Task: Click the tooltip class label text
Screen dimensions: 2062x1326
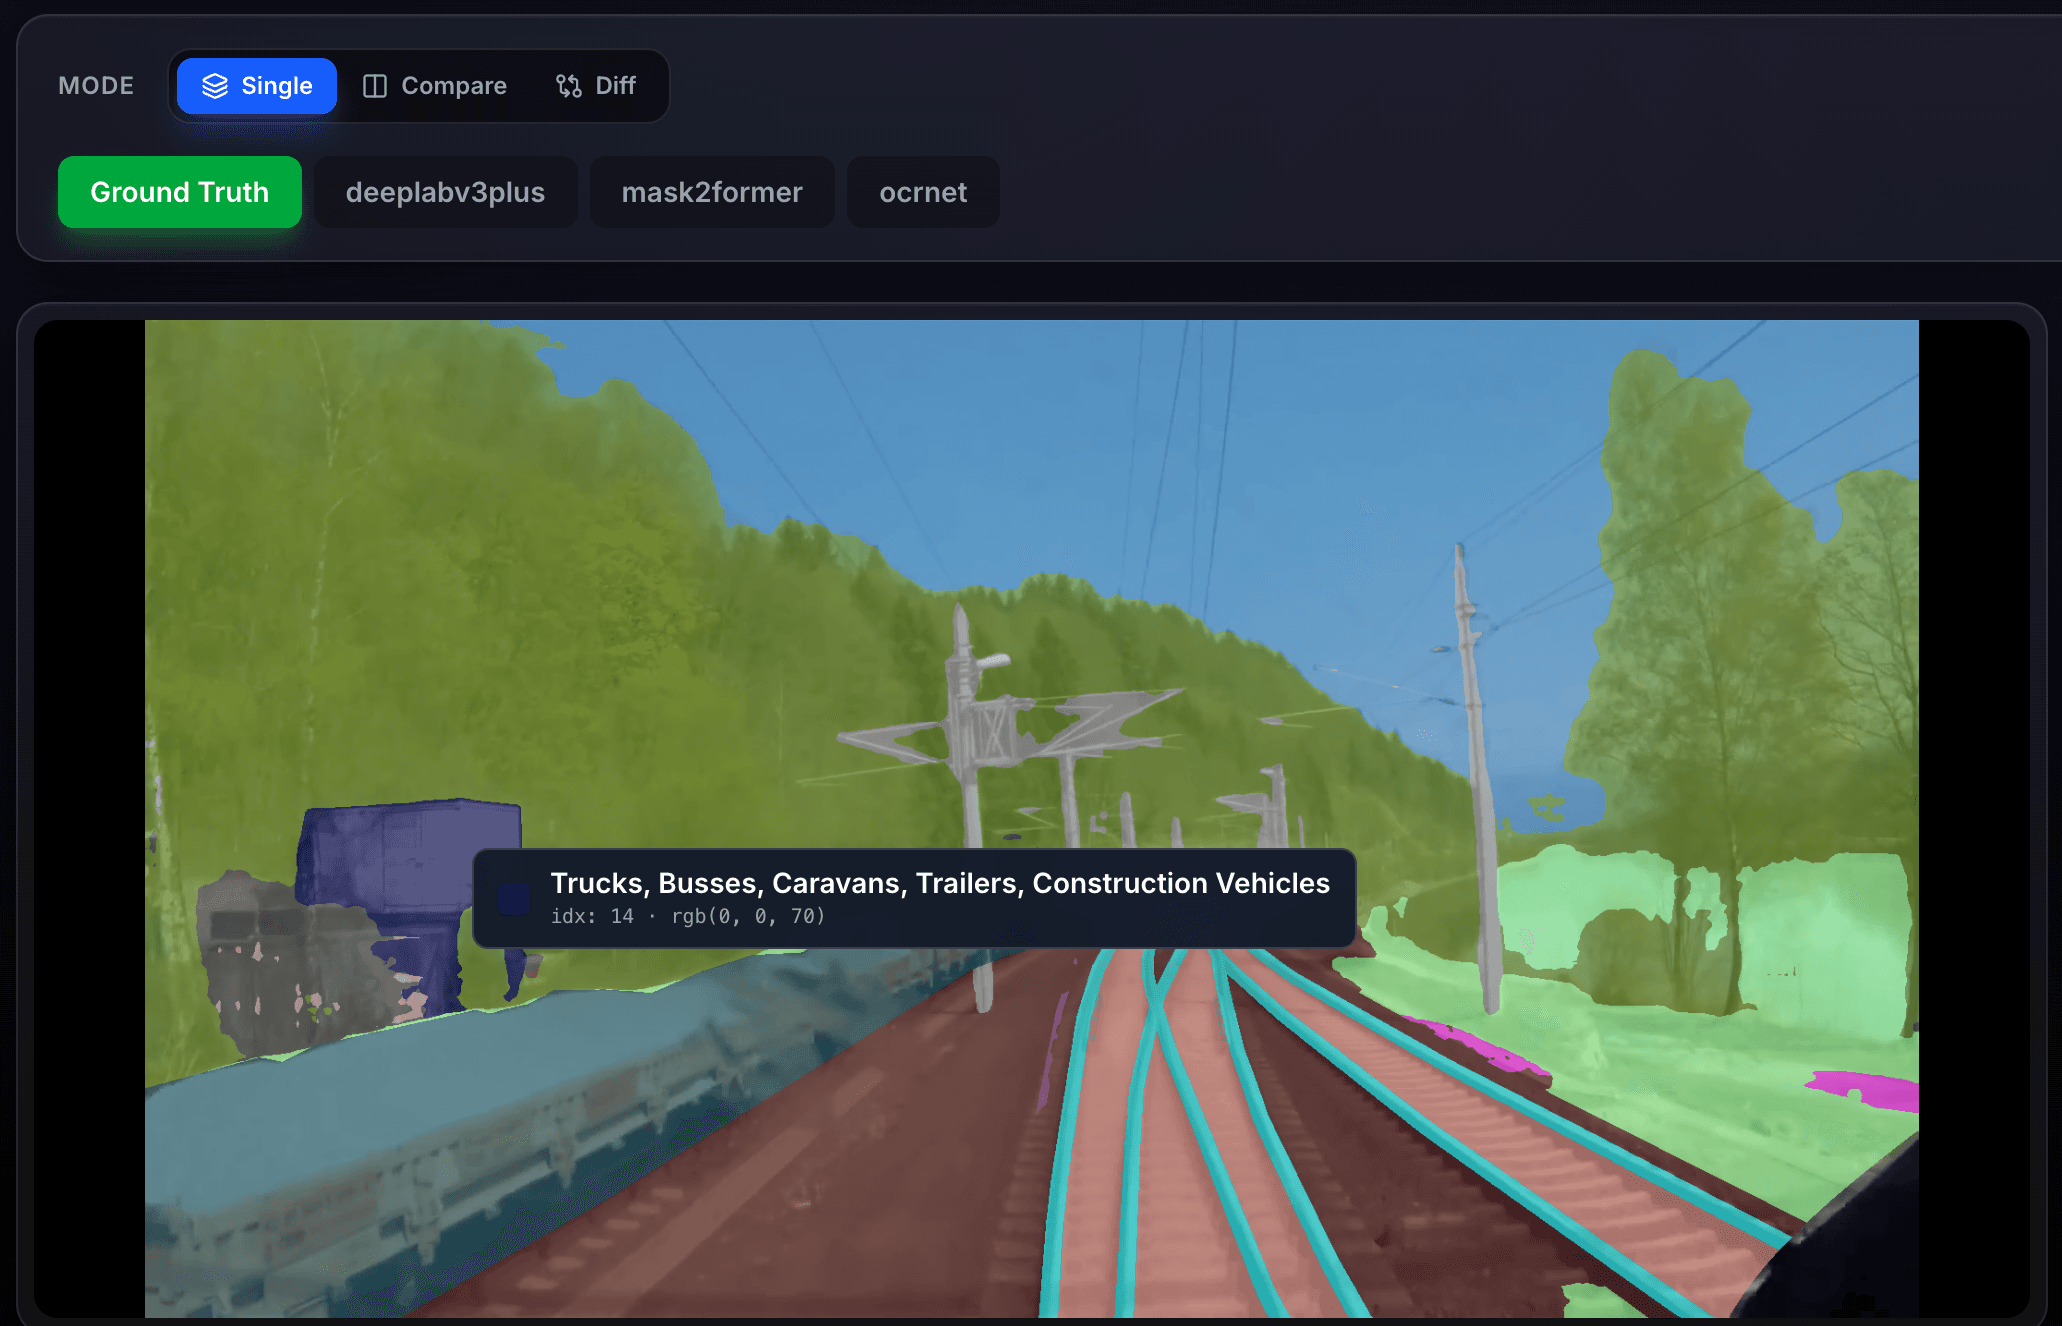Action: pos(939,883)
